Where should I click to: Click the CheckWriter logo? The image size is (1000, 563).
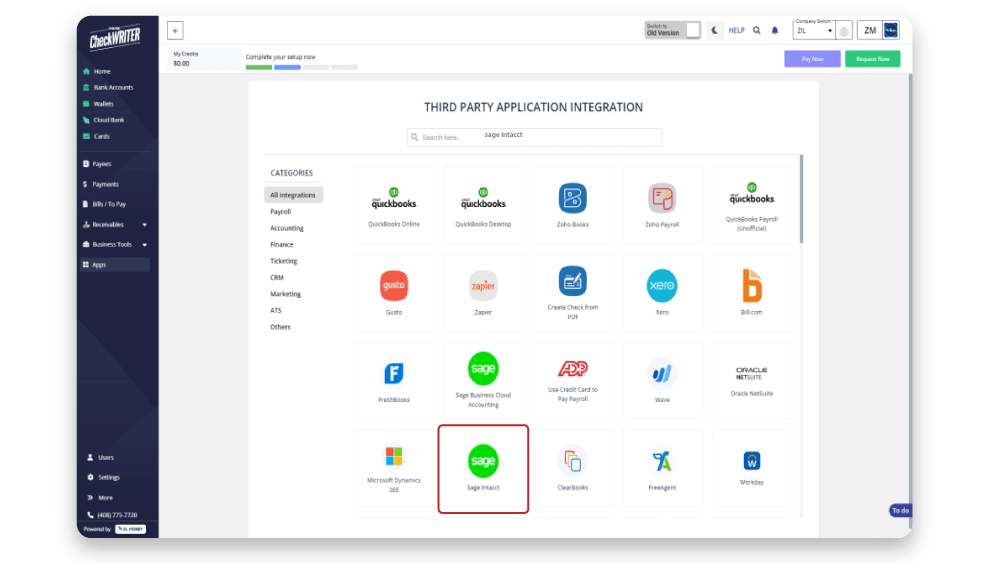click(115, 38)
